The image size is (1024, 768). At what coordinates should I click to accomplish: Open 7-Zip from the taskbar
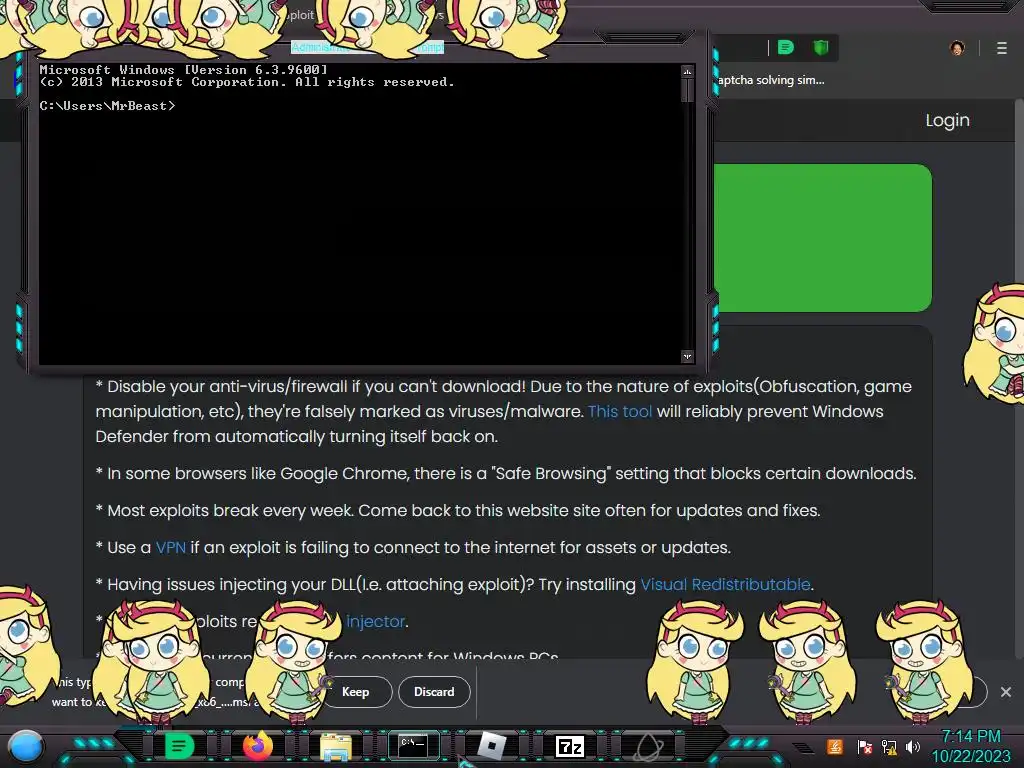pyautogui.click(x=569, y=746)
